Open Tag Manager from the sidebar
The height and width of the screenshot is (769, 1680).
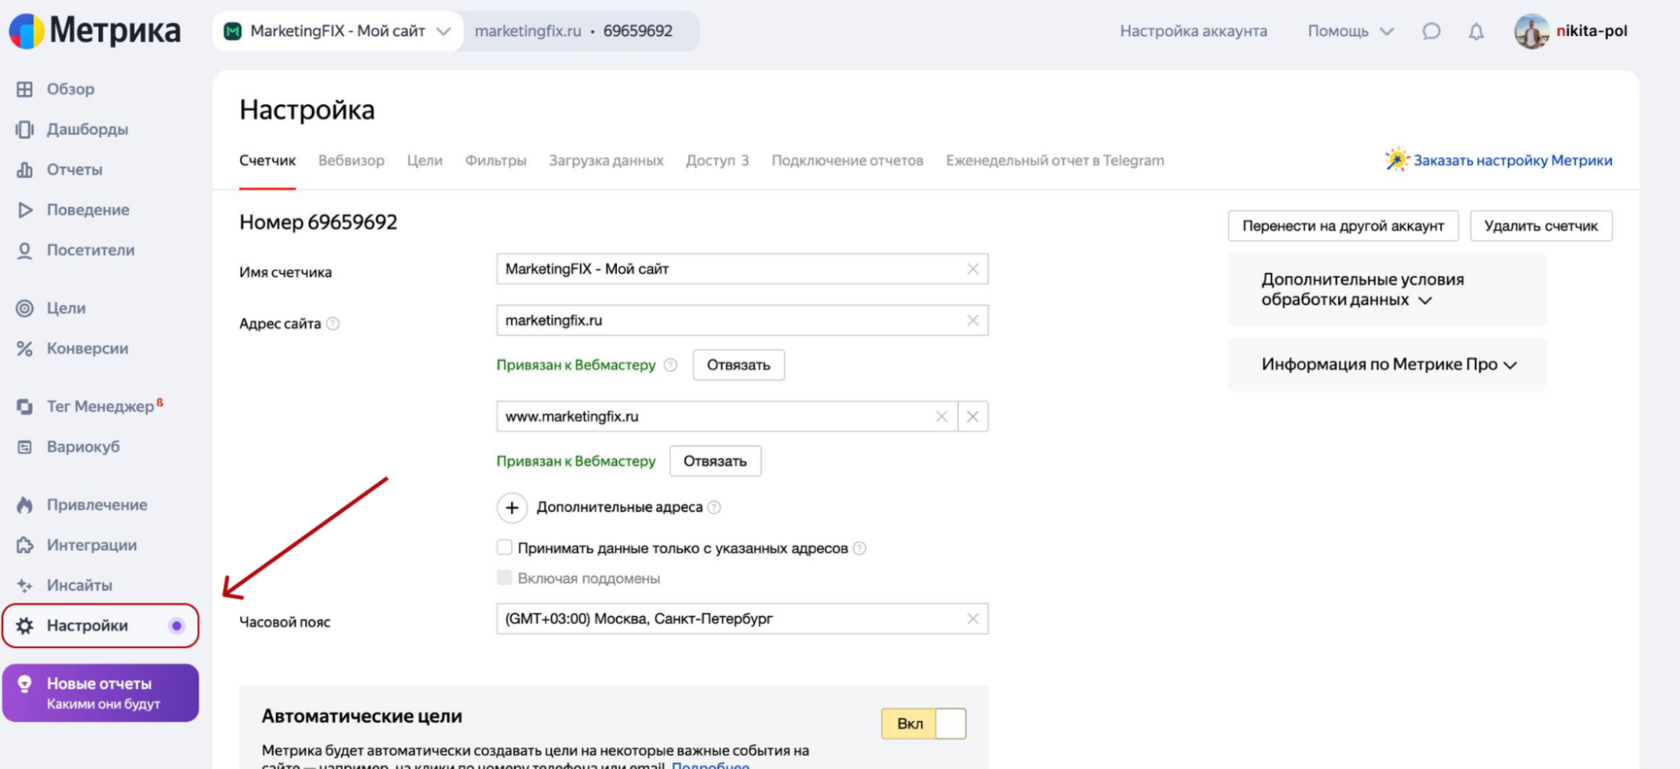tap(100, 406)
